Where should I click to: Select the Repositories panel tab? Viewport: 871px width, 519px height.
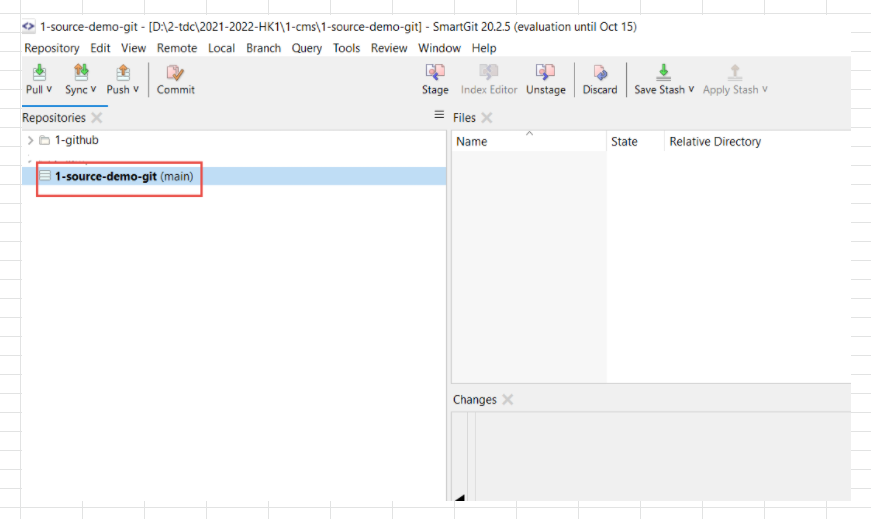(54, 118)
